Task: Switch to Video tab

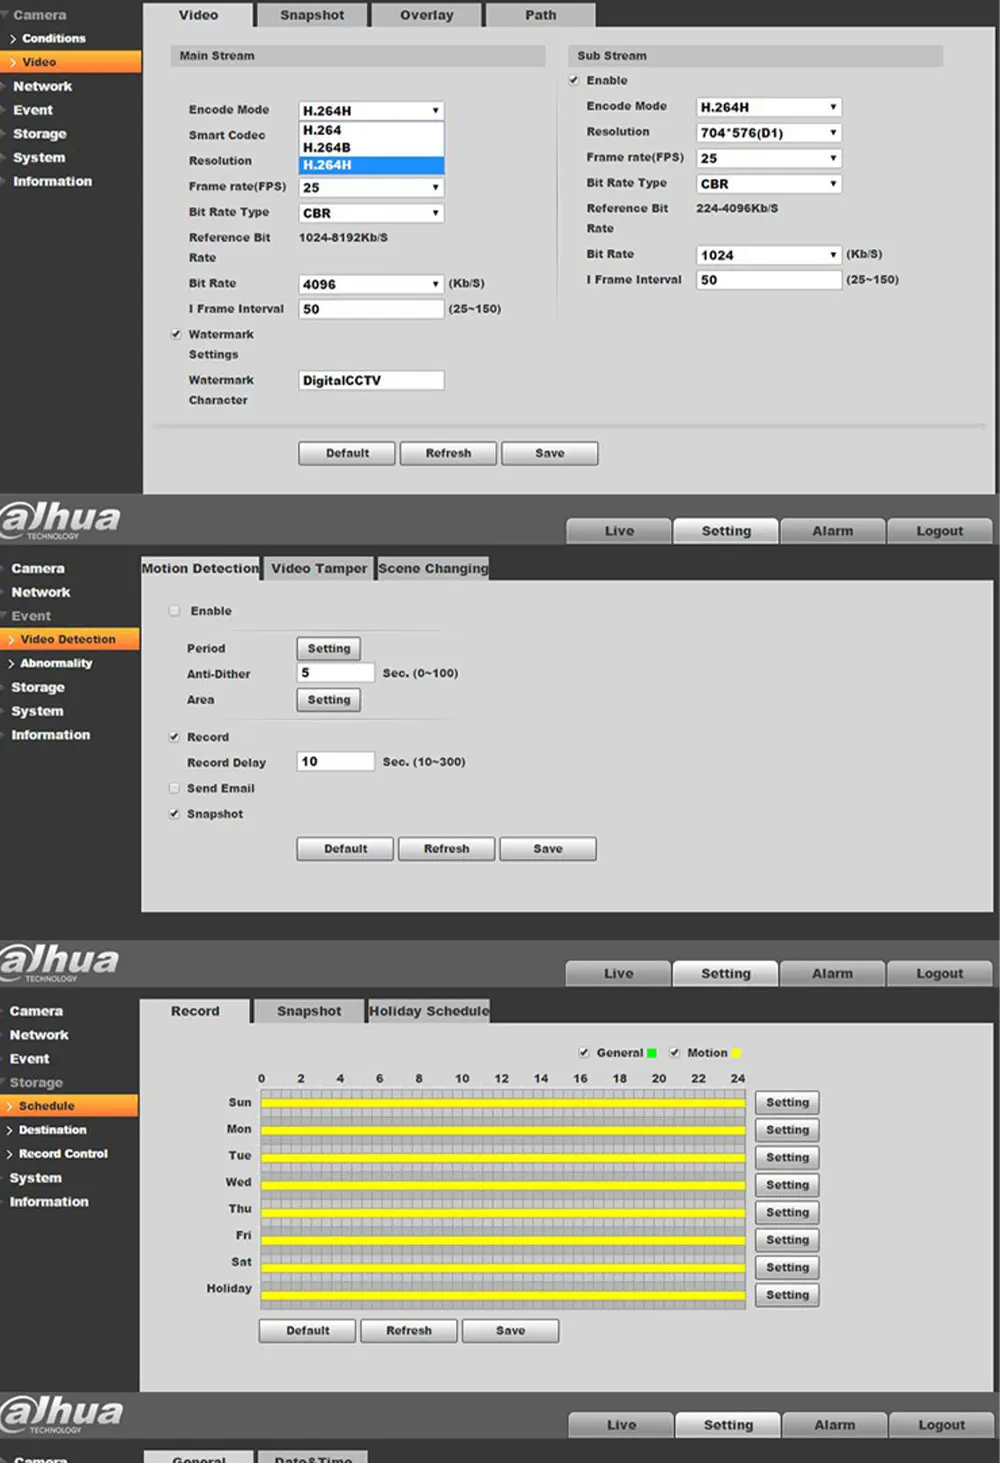Action: 198,15
